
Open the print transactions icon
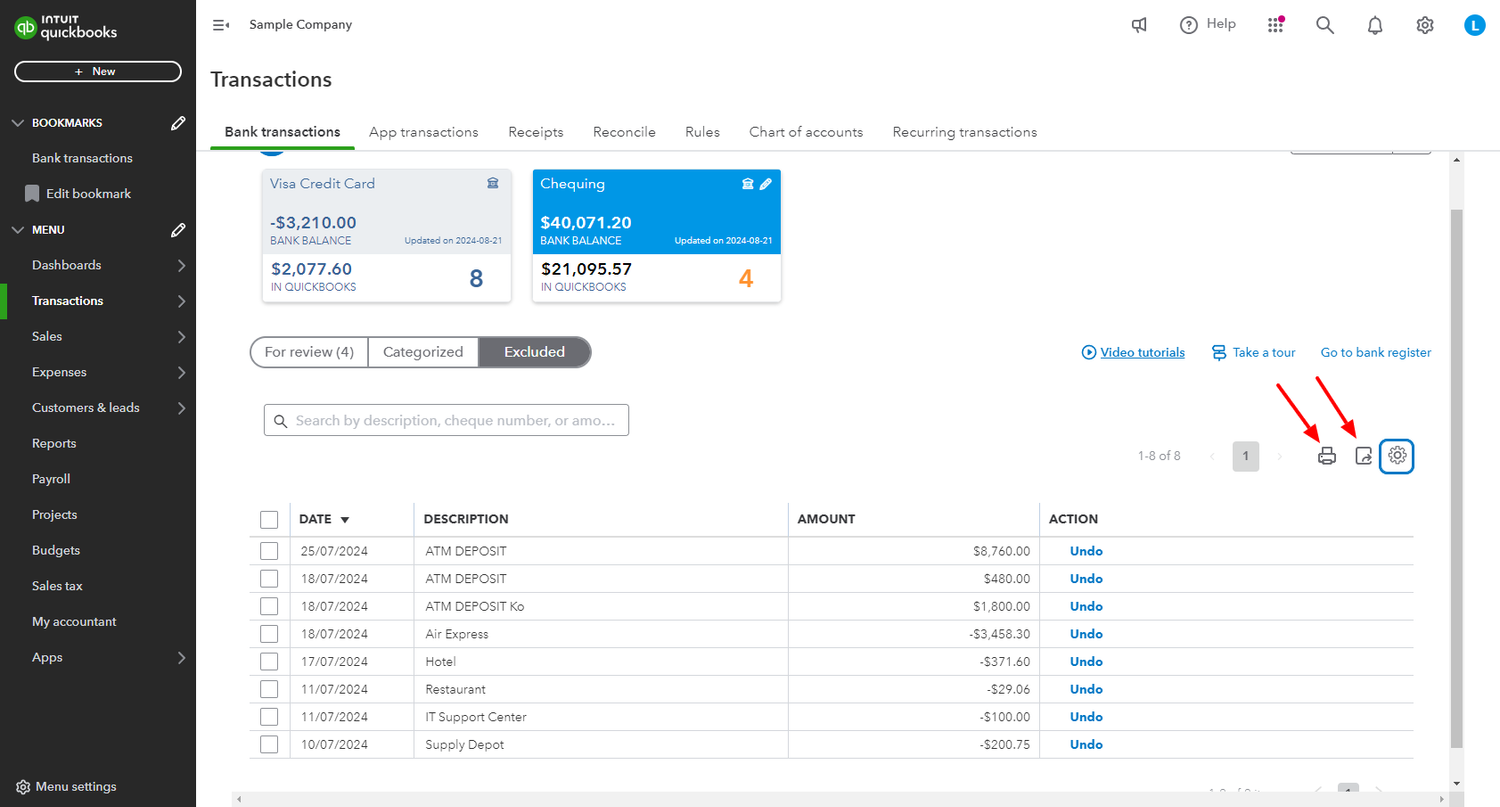click(1326, 456)
